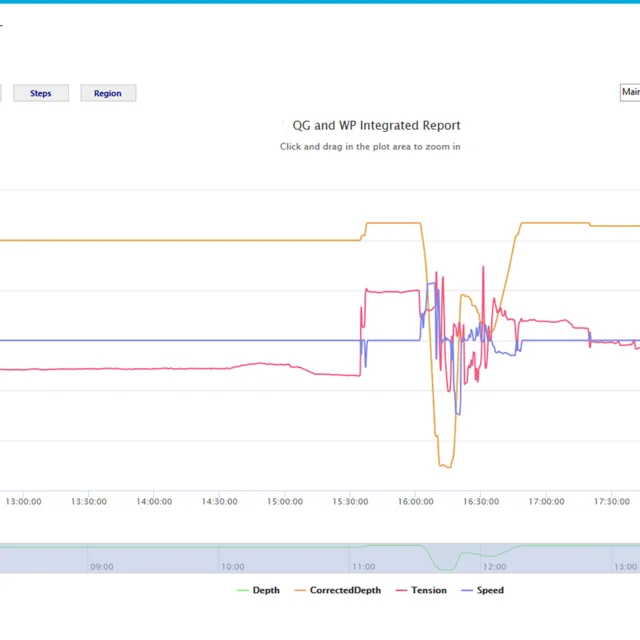
Task: Click the 09:00 mark in the navigator
Action: point(102,566)
